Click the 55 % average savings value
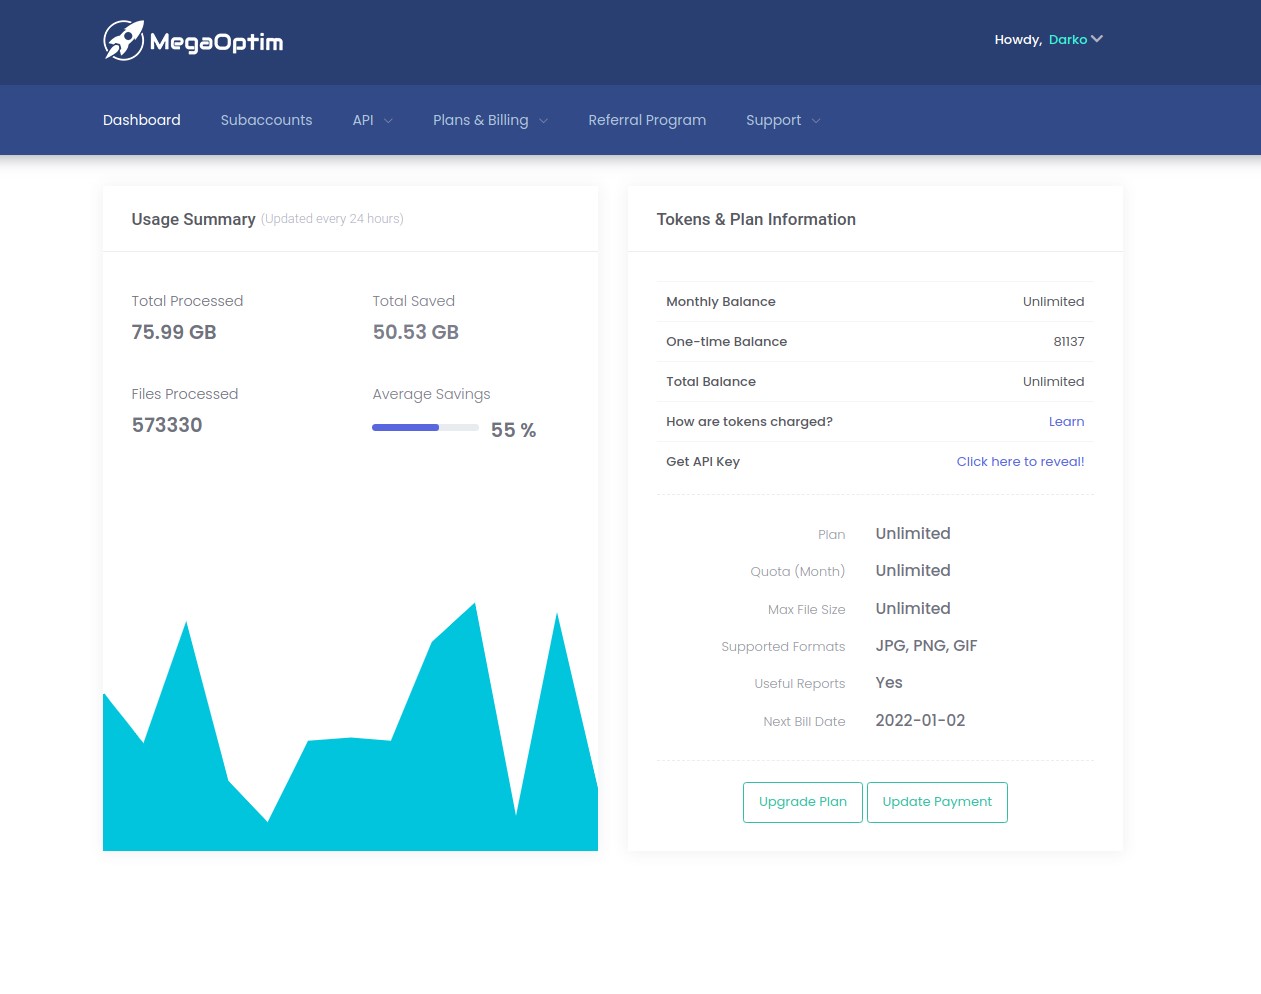This screenshot has height=994, width=1261. click(x=513, y=430)
